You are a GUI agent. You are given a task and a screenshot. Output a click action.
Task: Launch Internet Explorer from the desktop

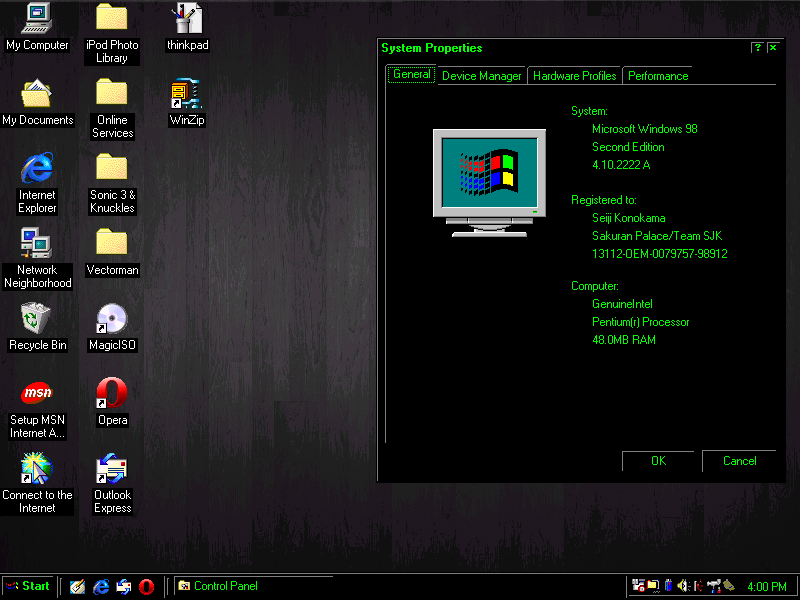coord(37,169)
